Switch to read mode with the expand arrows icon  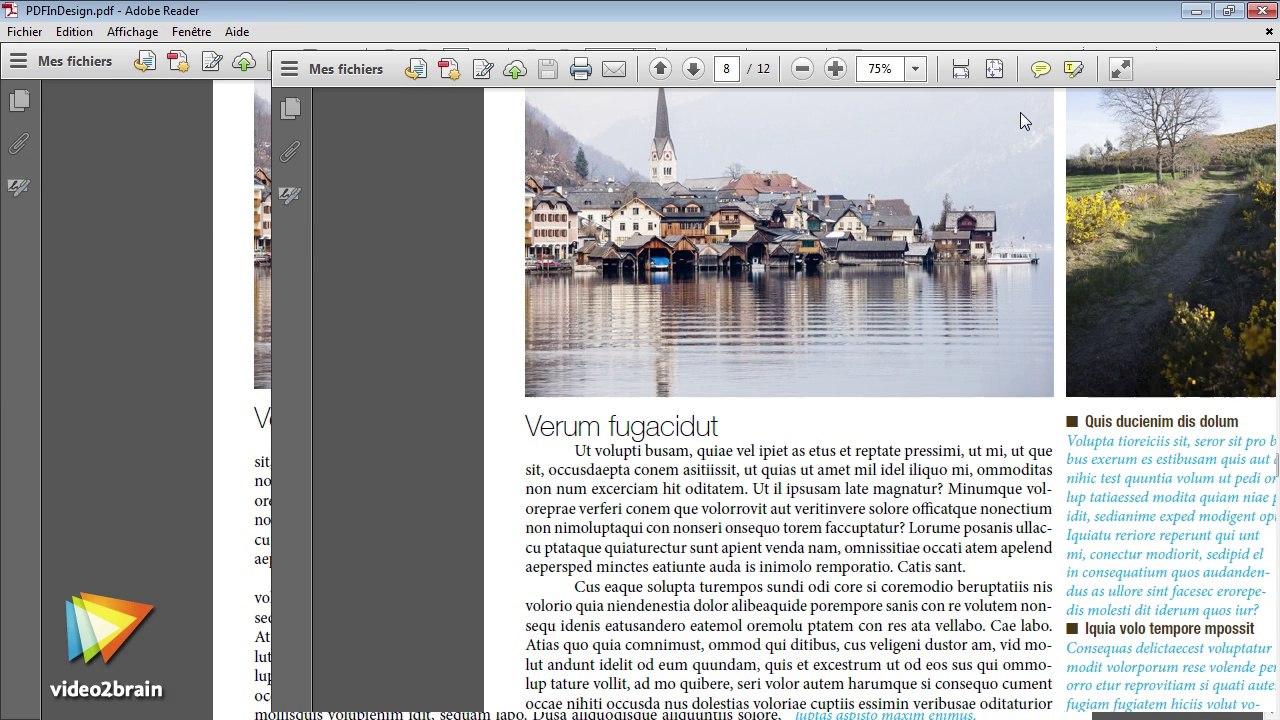click(x=1121, y=69)
